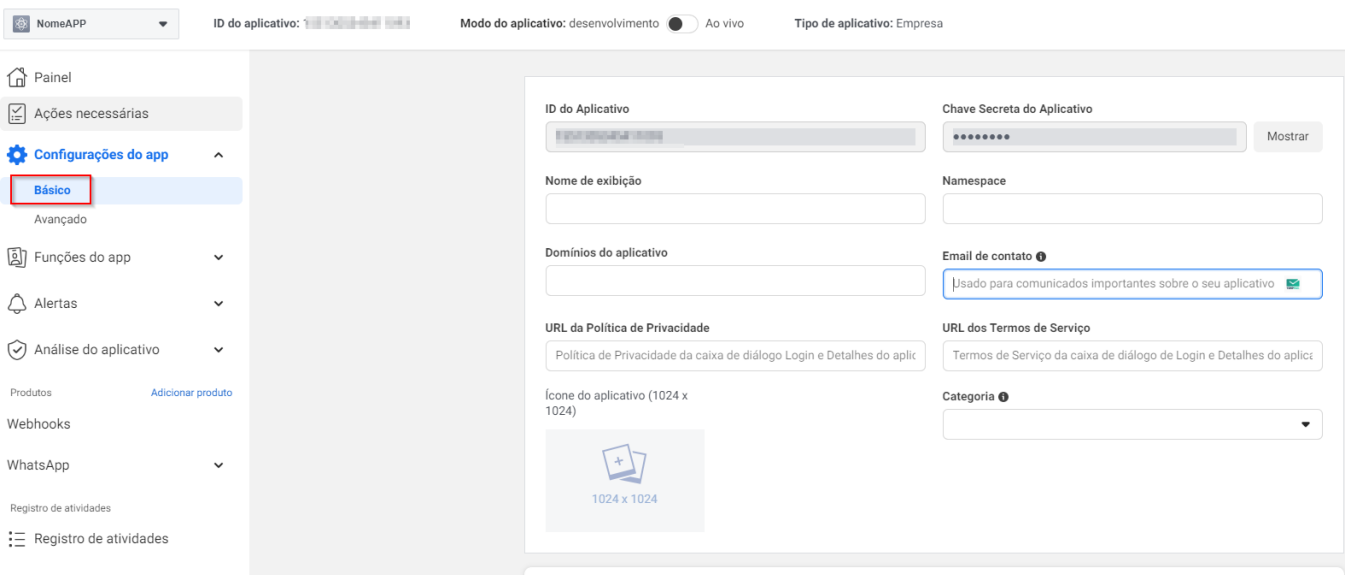Click the Alertas bell icon

pyautogui.click(x=17, y=303)
